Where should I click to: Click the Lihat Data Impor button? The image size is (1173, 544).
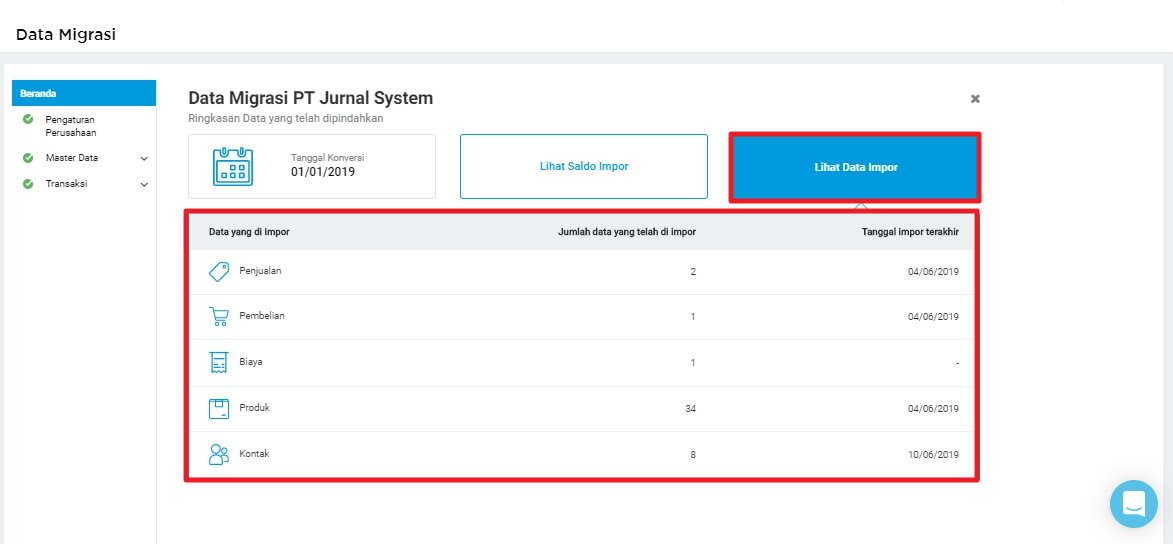point(855,168)
